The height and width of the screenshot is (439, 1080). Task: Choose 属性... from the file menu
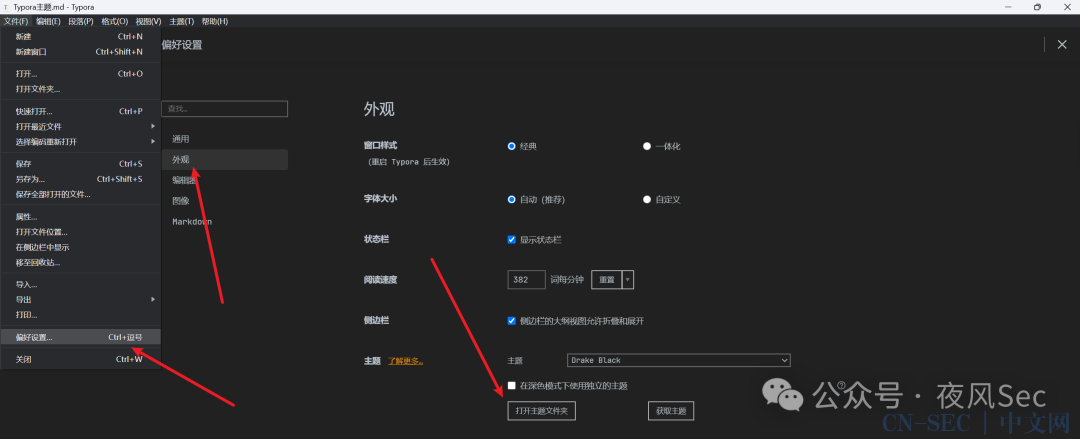click(x=81, y=217)
